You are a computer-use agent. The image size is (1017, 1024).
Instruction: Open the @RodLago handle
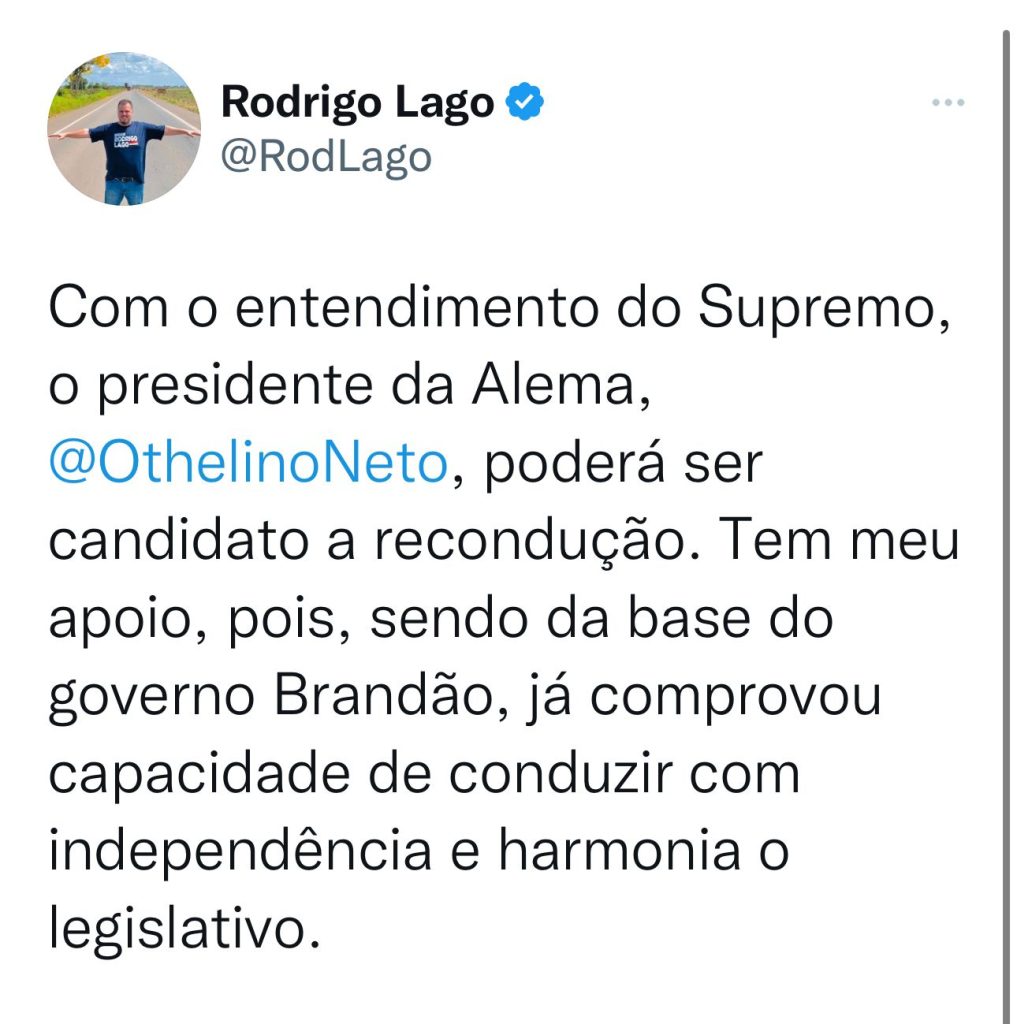pyautogui.click(x=326, y=158)
